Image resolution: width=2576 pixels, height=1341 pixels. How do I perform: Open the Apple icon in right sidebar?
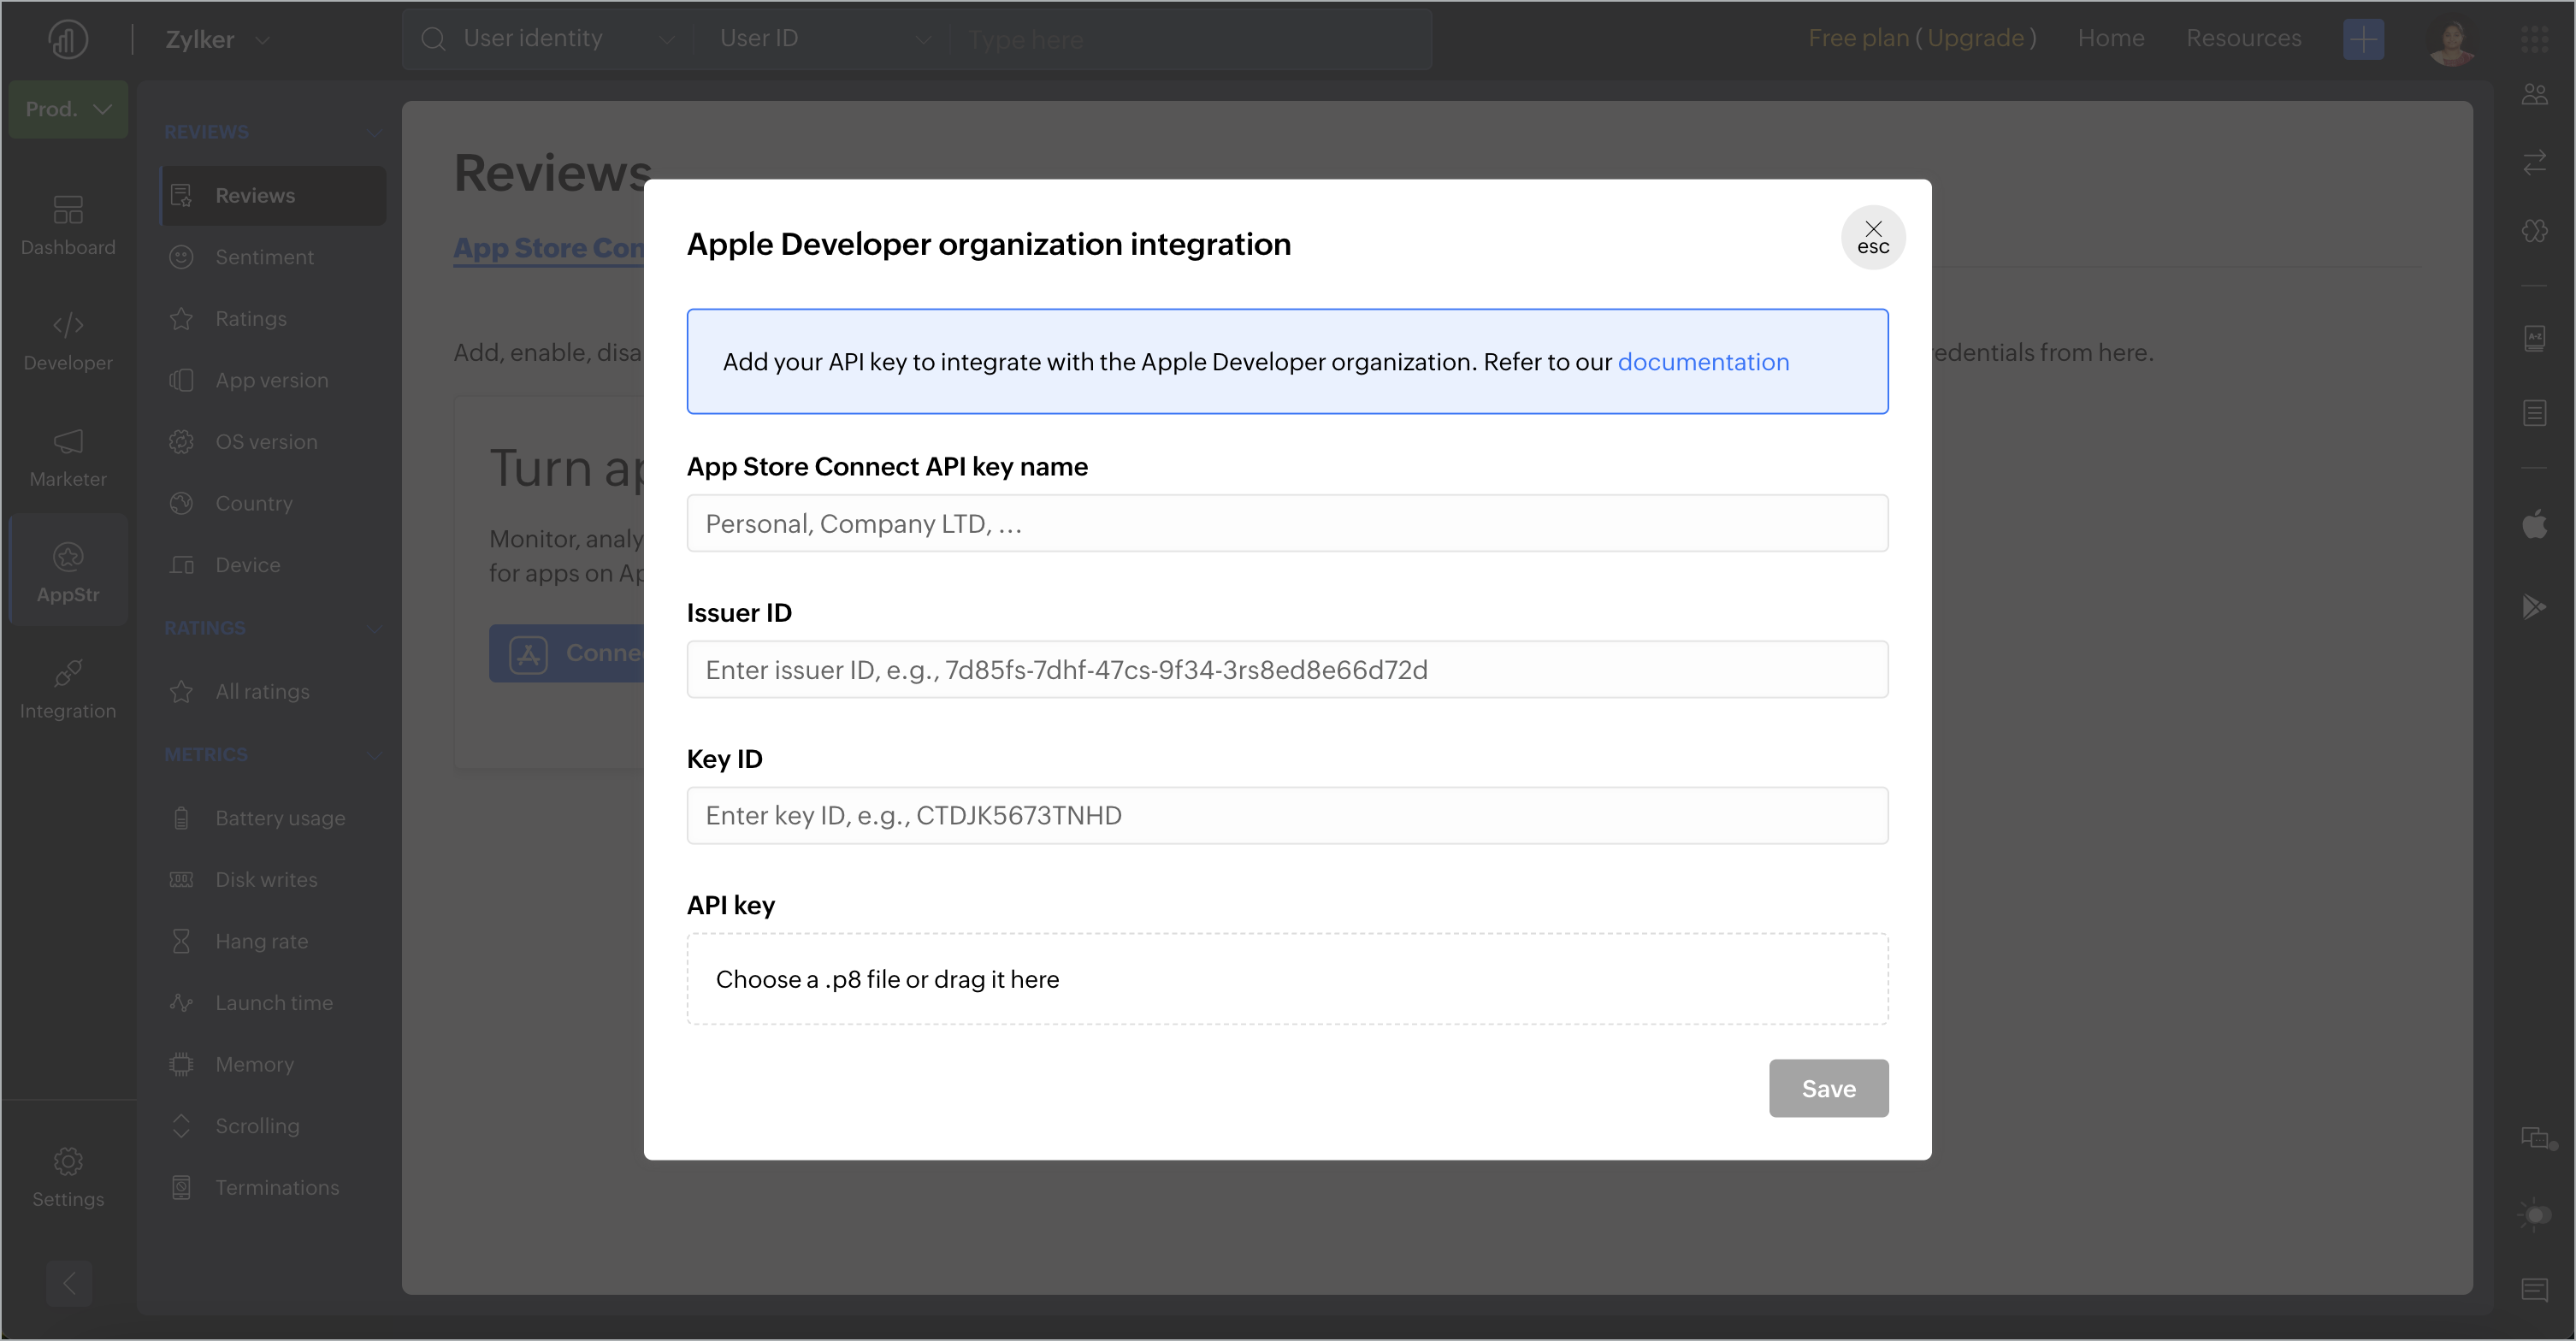pos(2534,524)
